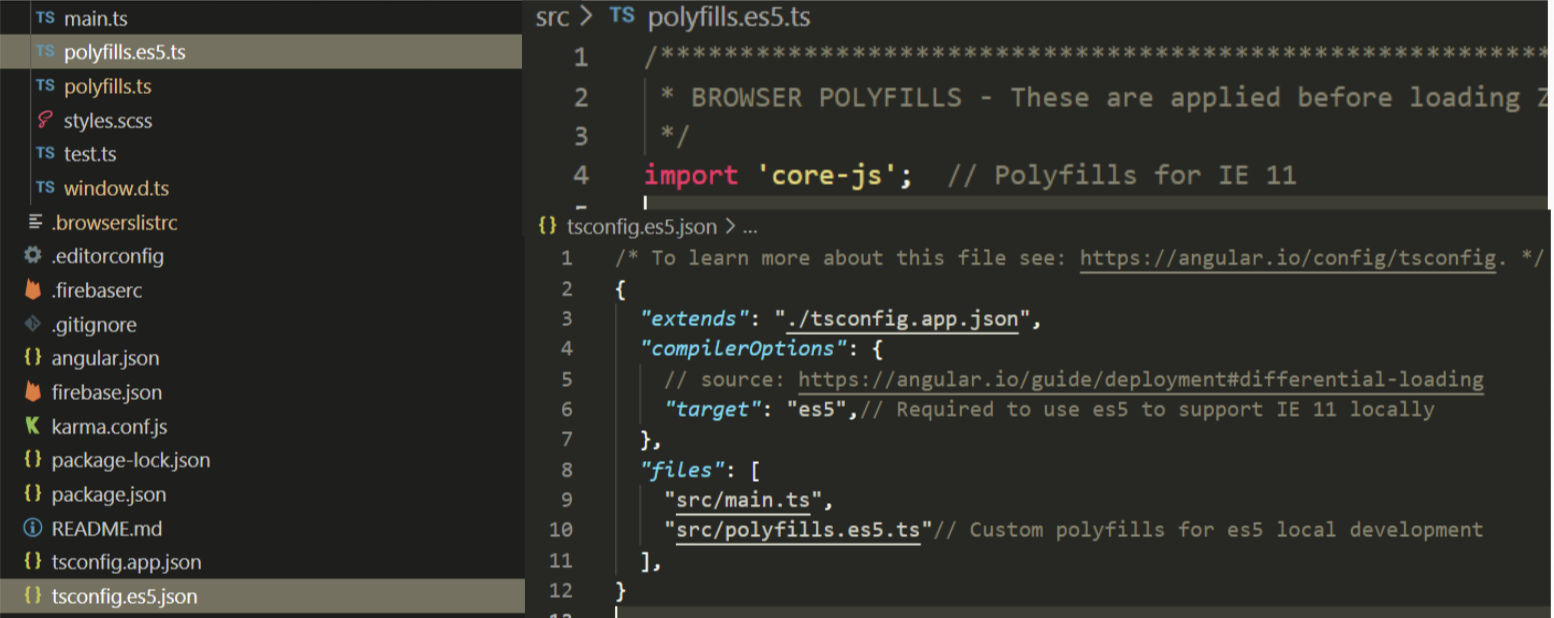The height and width of the screenshot is (618, 1554).
Task: Click the Sass icon beside styles.scss
Action: [x=45, y=120]
